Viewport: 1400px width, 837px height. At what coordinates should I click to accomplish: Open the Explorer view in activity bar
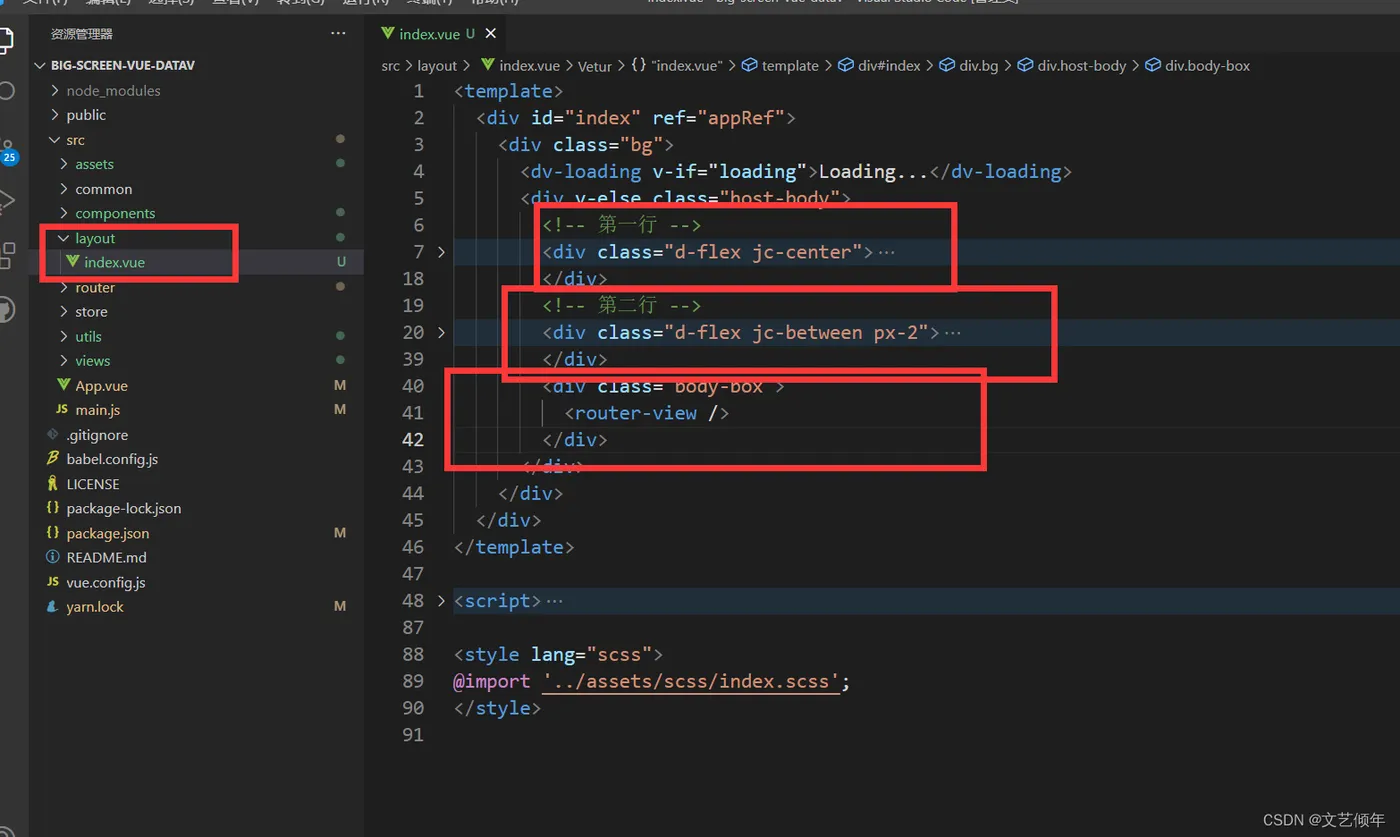[5, 40]
